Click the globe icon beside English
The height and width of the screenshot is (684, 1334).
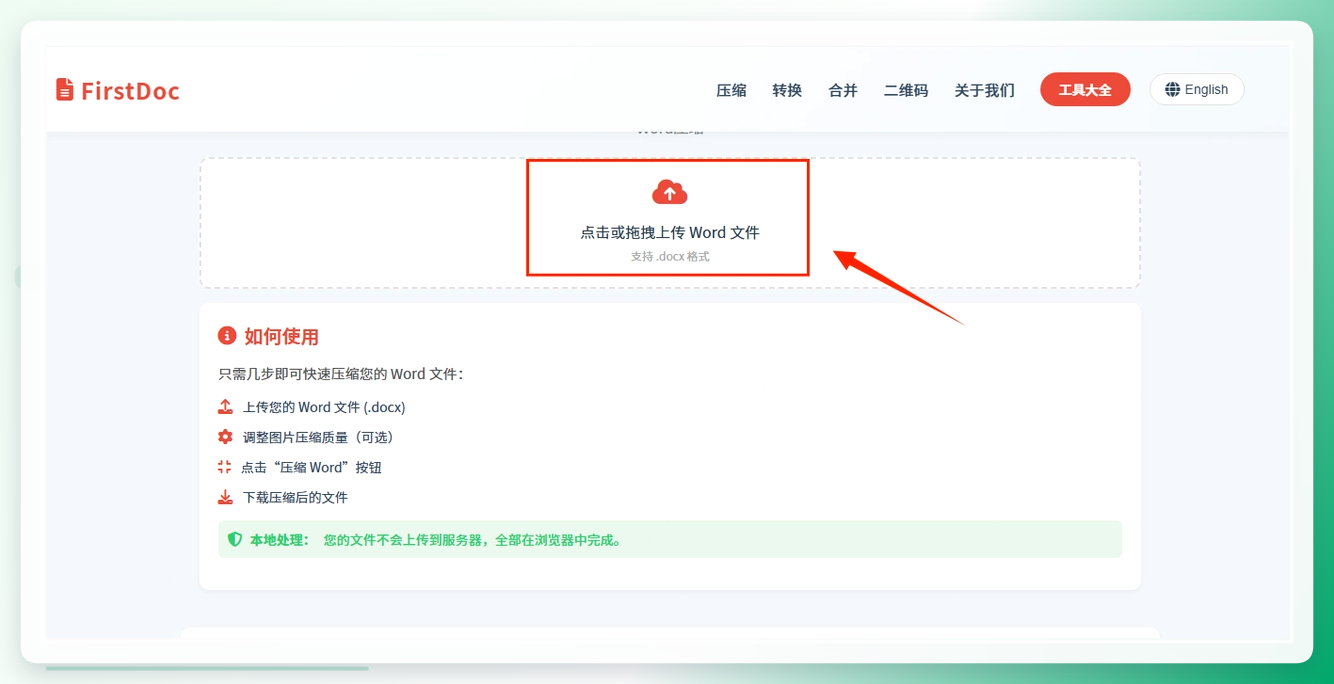tap(1172, 89)
